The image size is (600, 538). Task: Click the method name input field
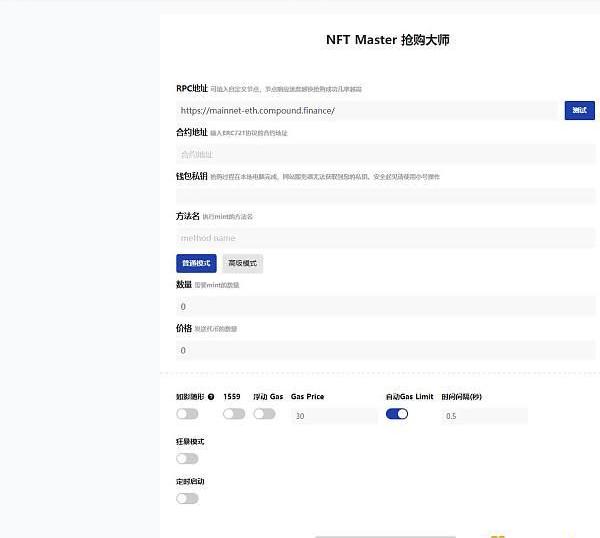point(385,238)
